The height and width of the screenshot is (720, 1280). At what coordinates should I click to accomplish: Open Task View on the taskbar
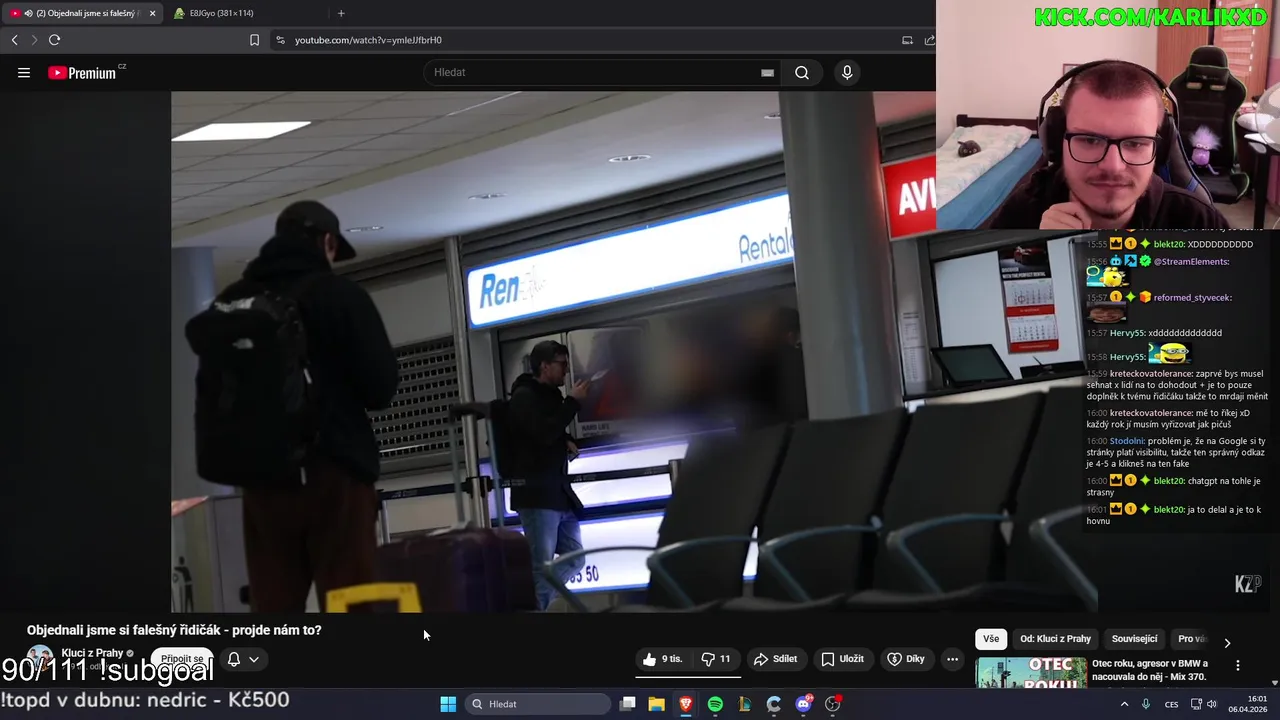pos(627,704)
